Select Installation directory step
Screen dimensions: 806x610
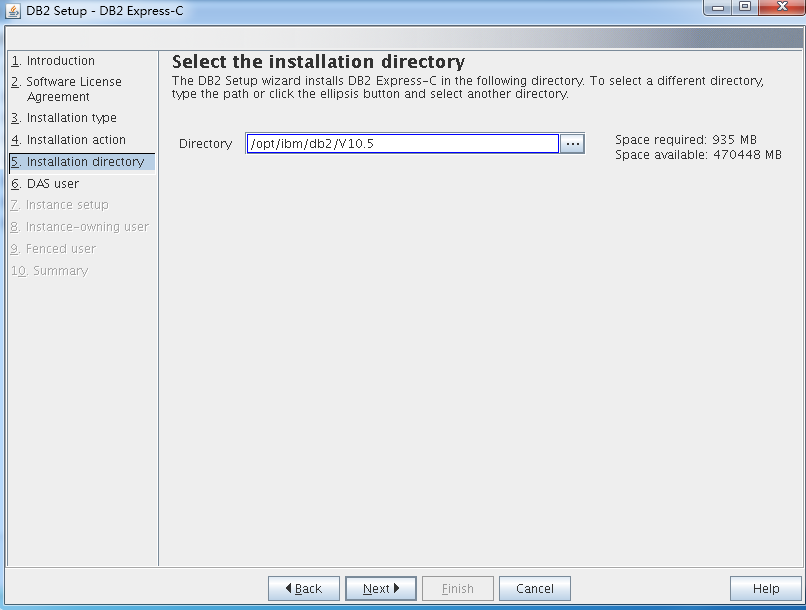point(82,162)
